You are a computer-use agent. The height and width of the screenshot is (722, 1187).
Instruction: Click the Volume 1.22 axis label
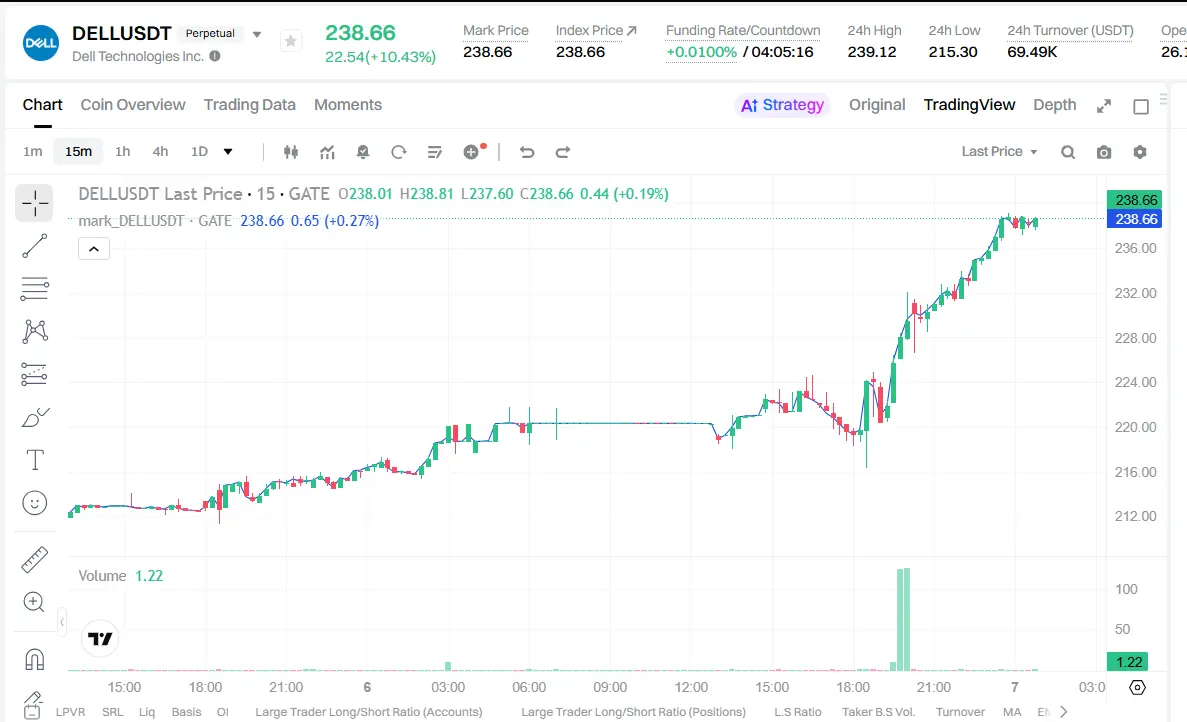click(x=1129, y=661)
